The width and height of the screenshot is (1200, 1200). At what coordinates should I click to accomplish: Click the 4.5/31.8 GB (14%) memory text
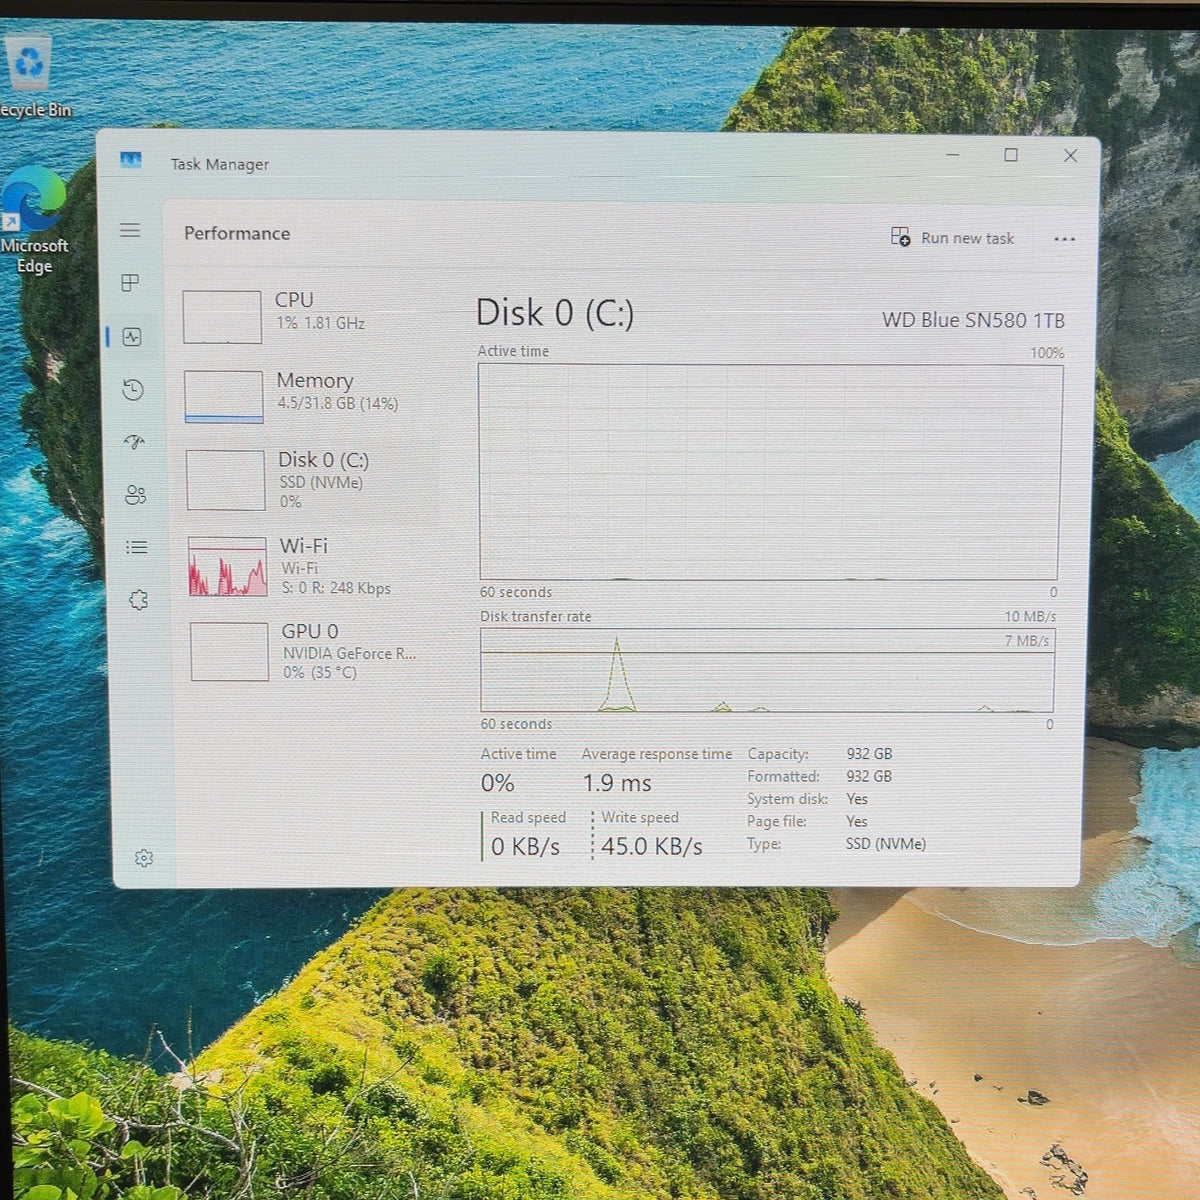[x=338, y=404]
